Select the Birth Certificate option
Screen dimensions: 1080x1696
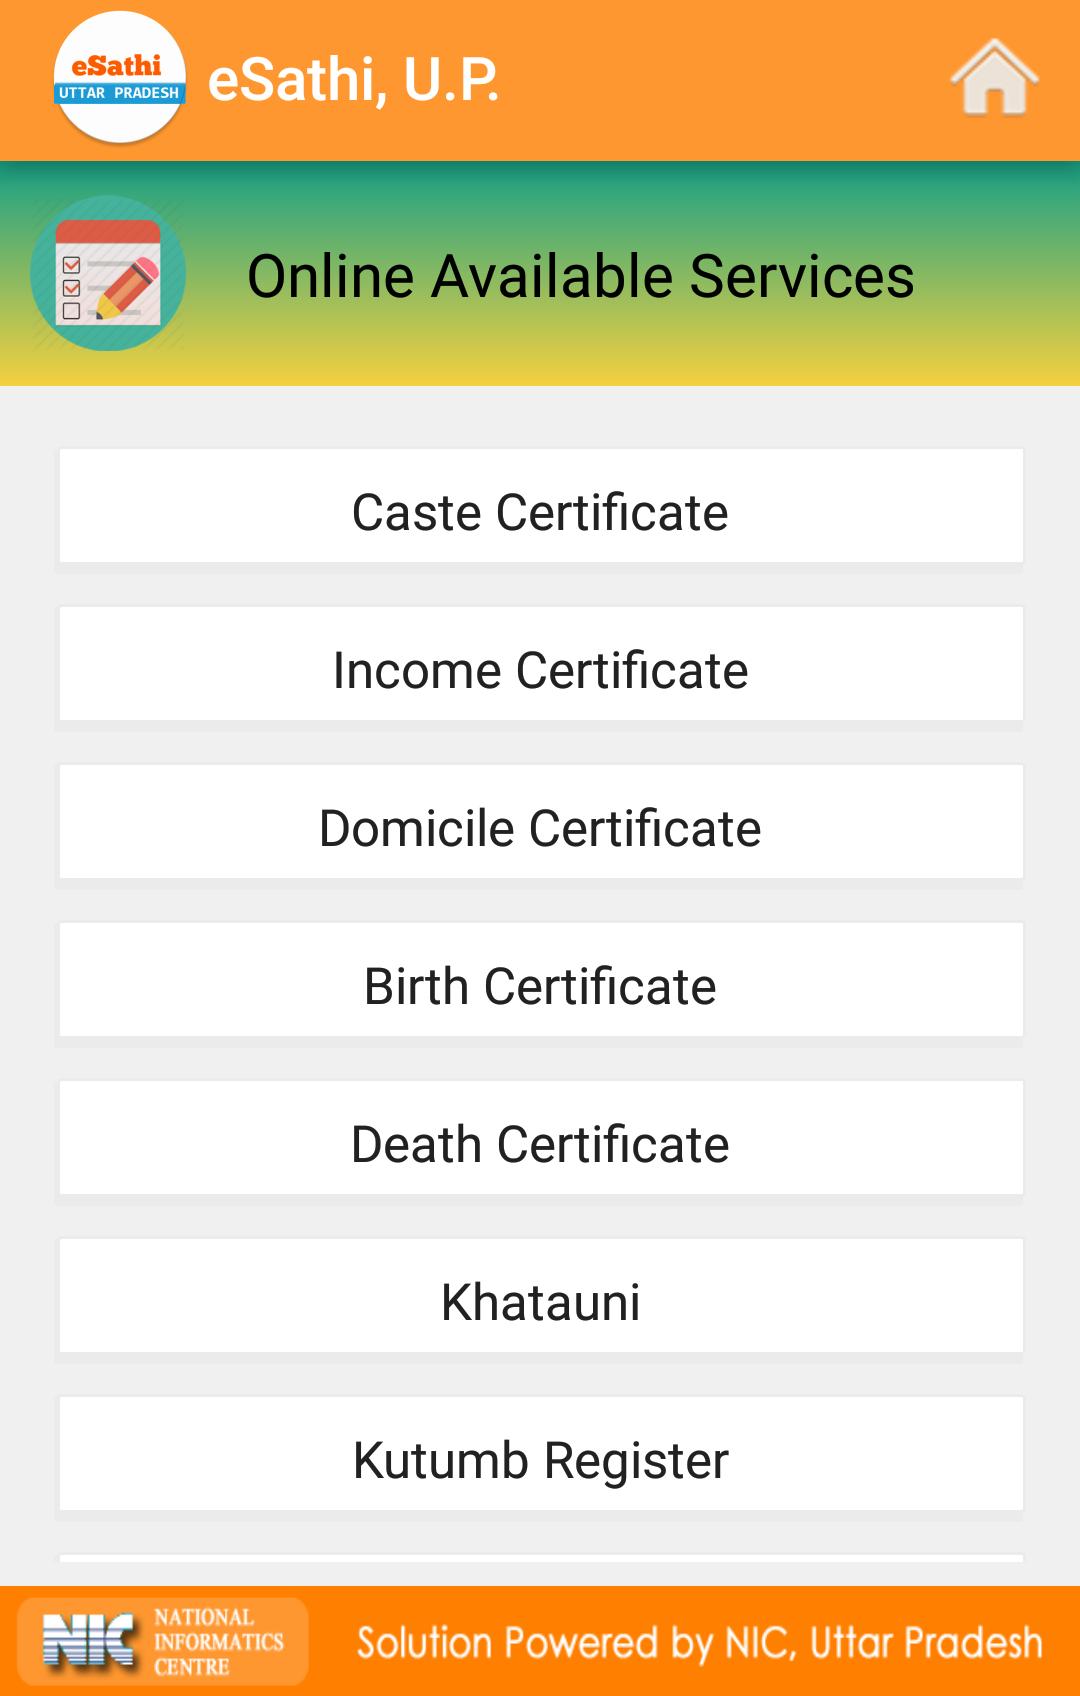tap(541, 980)
